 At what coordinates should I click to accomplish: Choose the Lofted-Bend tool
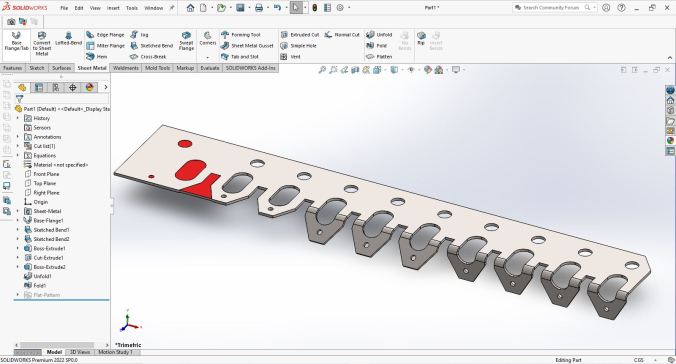pyautogui.click(x=68, y=38)
